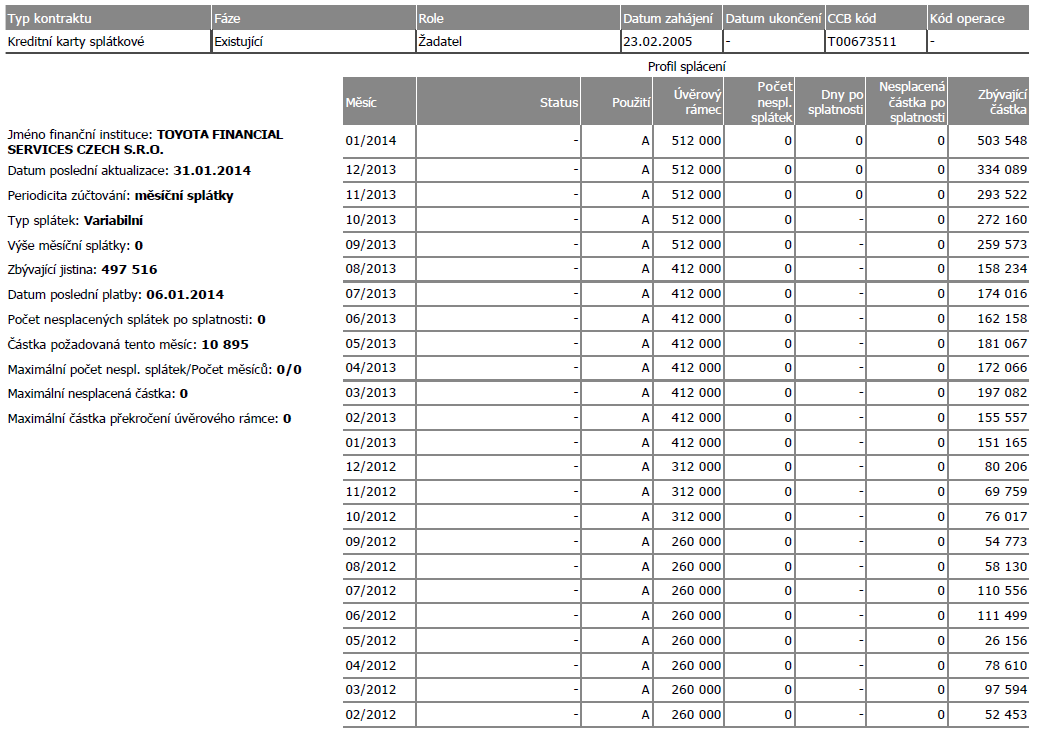Select remaining amount 503 548
This screenshot has height=734, width=1039.
989,140
